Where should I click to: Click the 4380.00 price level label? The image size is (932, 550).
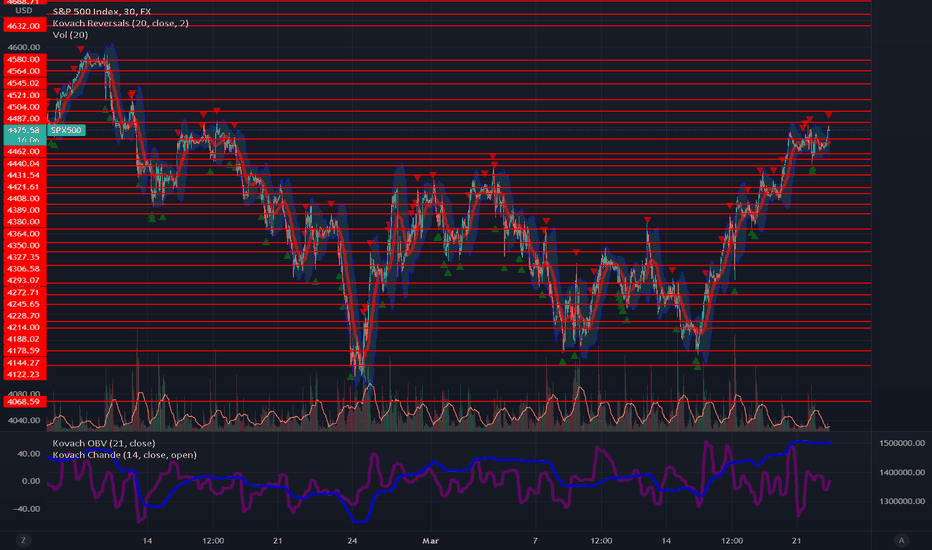tap(24, 222)
